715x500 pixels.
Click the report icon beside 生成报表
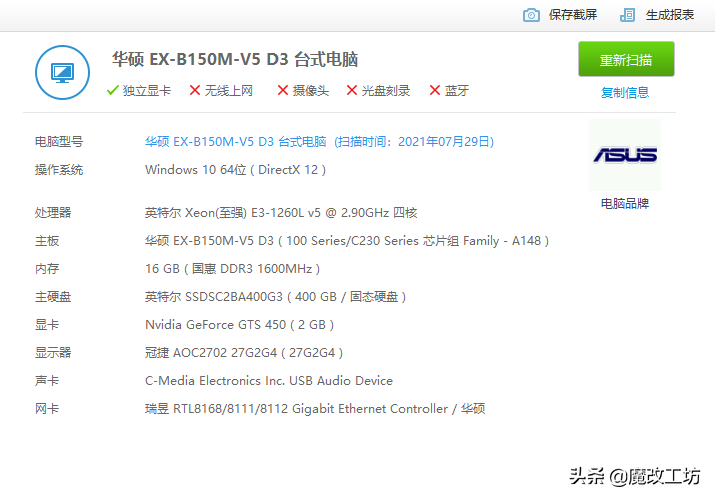click(x=627, y=15)
